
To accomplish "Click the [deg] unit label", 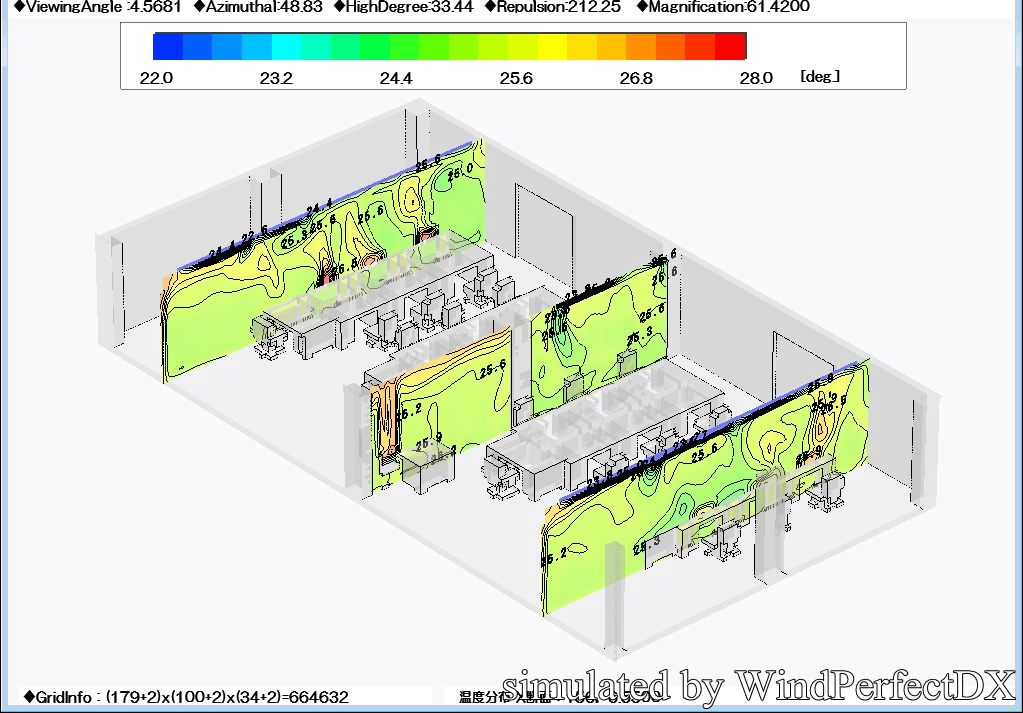I will point(820,77).
